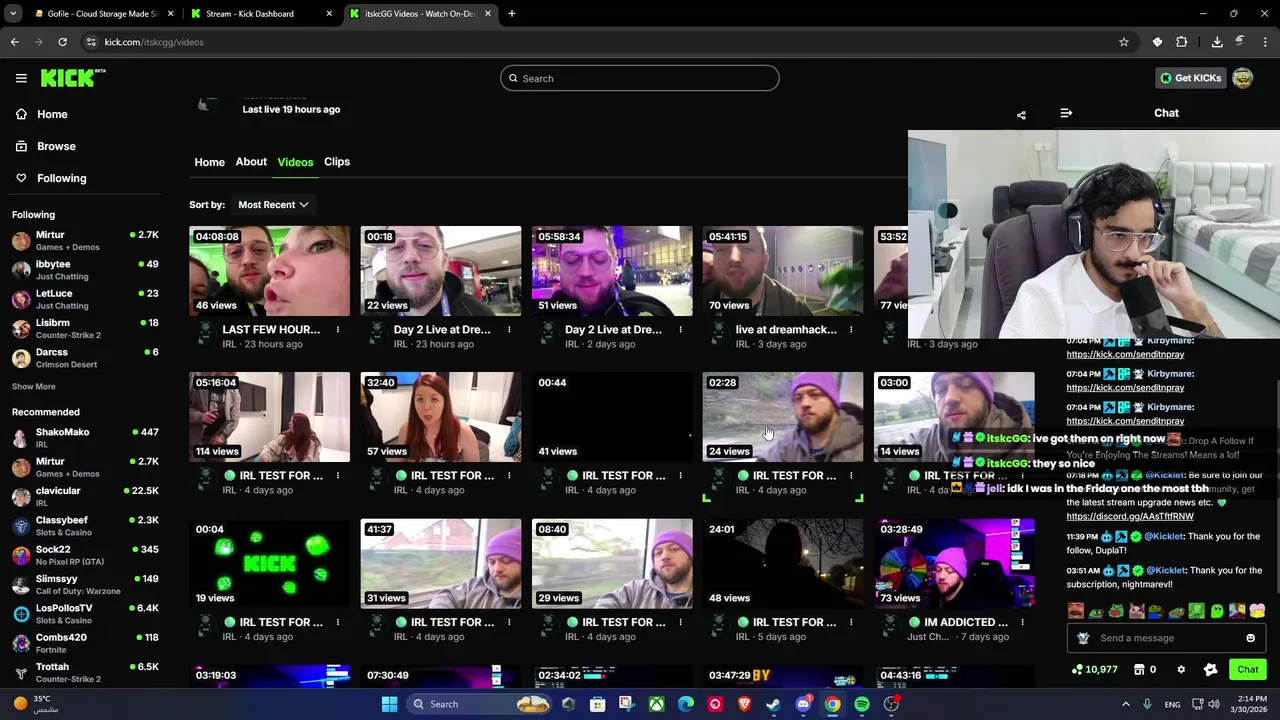Open the emoji picker in chat box

[x=1250, y=638]
